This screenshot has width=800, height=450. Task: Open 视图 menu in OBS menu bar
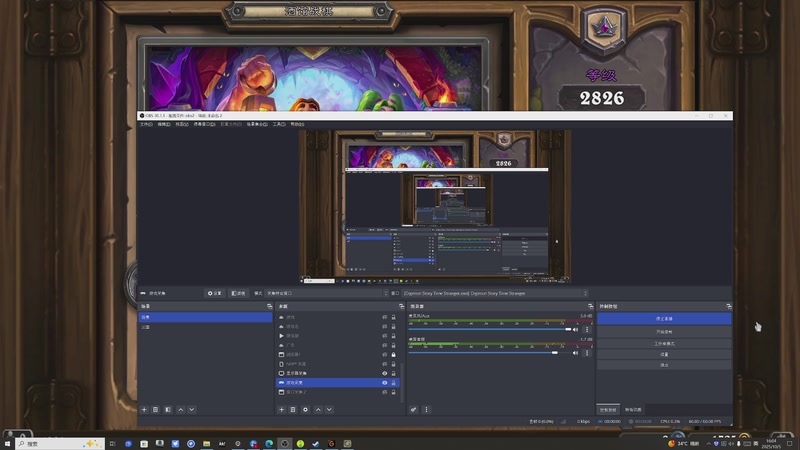(x=182, y=124)
